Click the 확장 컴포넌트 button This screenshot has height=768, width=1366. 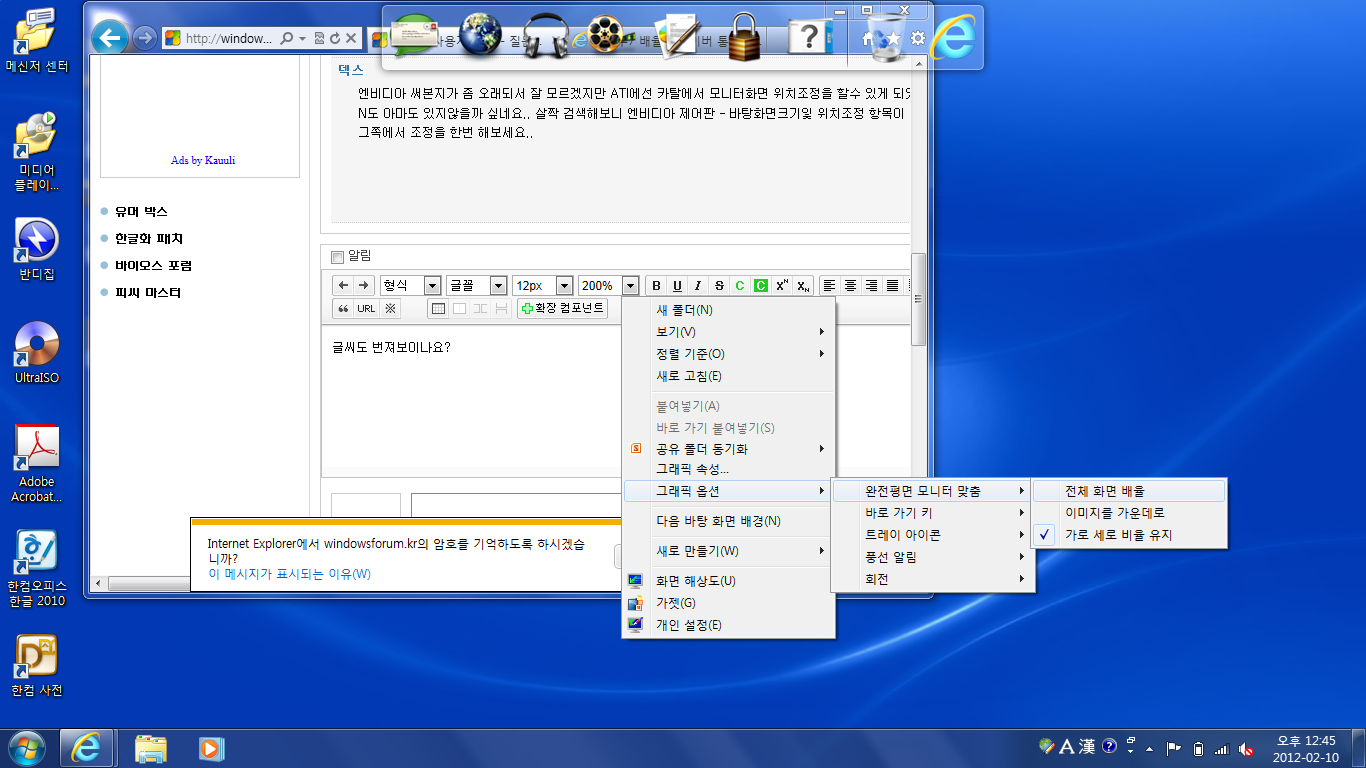(x=562, y=309)
